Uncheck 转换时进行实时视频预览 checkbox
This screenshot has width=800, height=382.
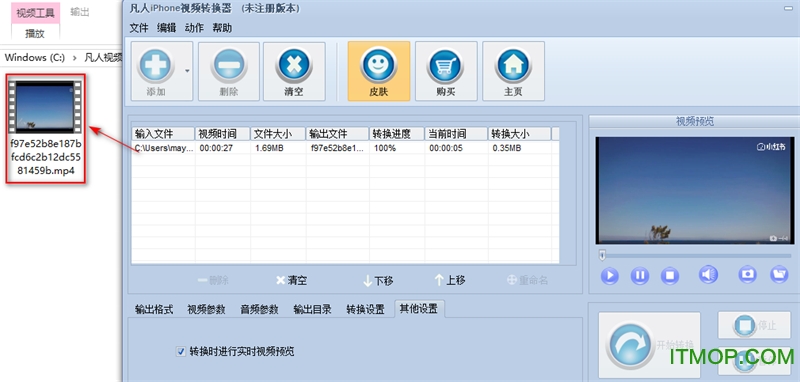[x=181, y=351]
